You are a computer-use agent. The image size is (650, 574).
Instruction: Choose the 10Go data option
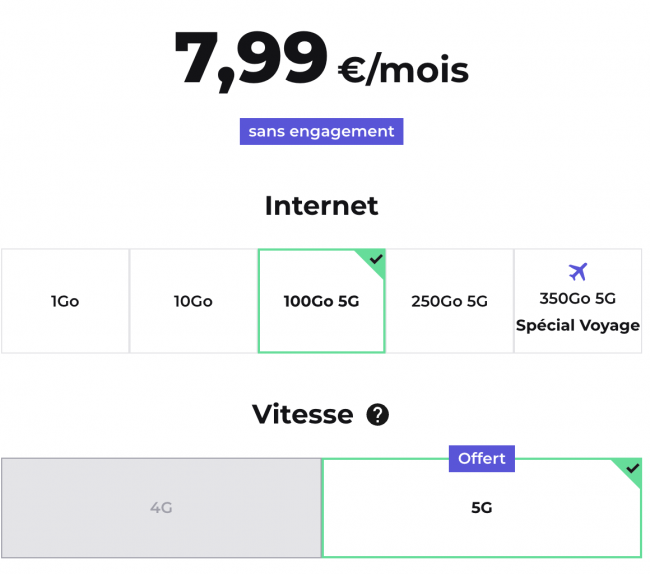pyautogui.click(x=193, y=301)
